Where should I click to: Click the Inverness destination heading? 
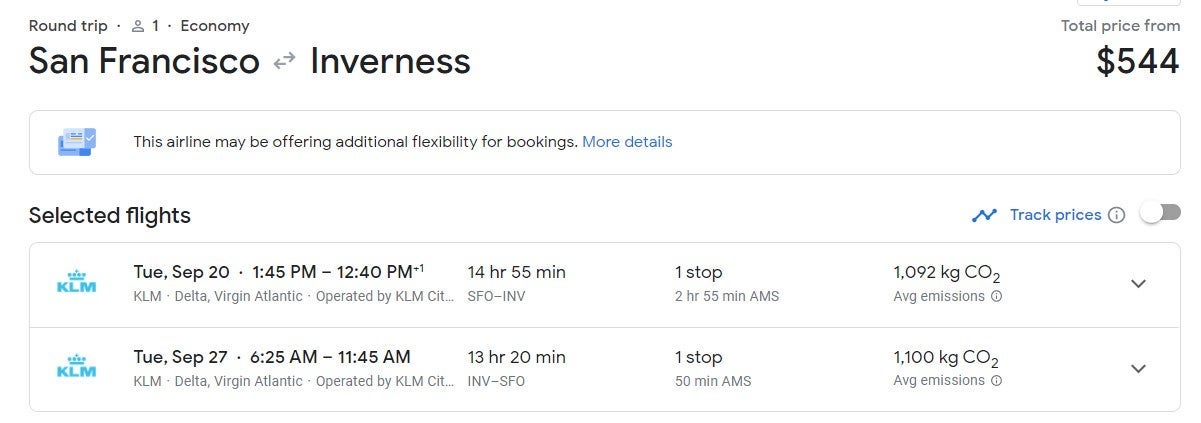pyautogui.click(x=390, y=61)
